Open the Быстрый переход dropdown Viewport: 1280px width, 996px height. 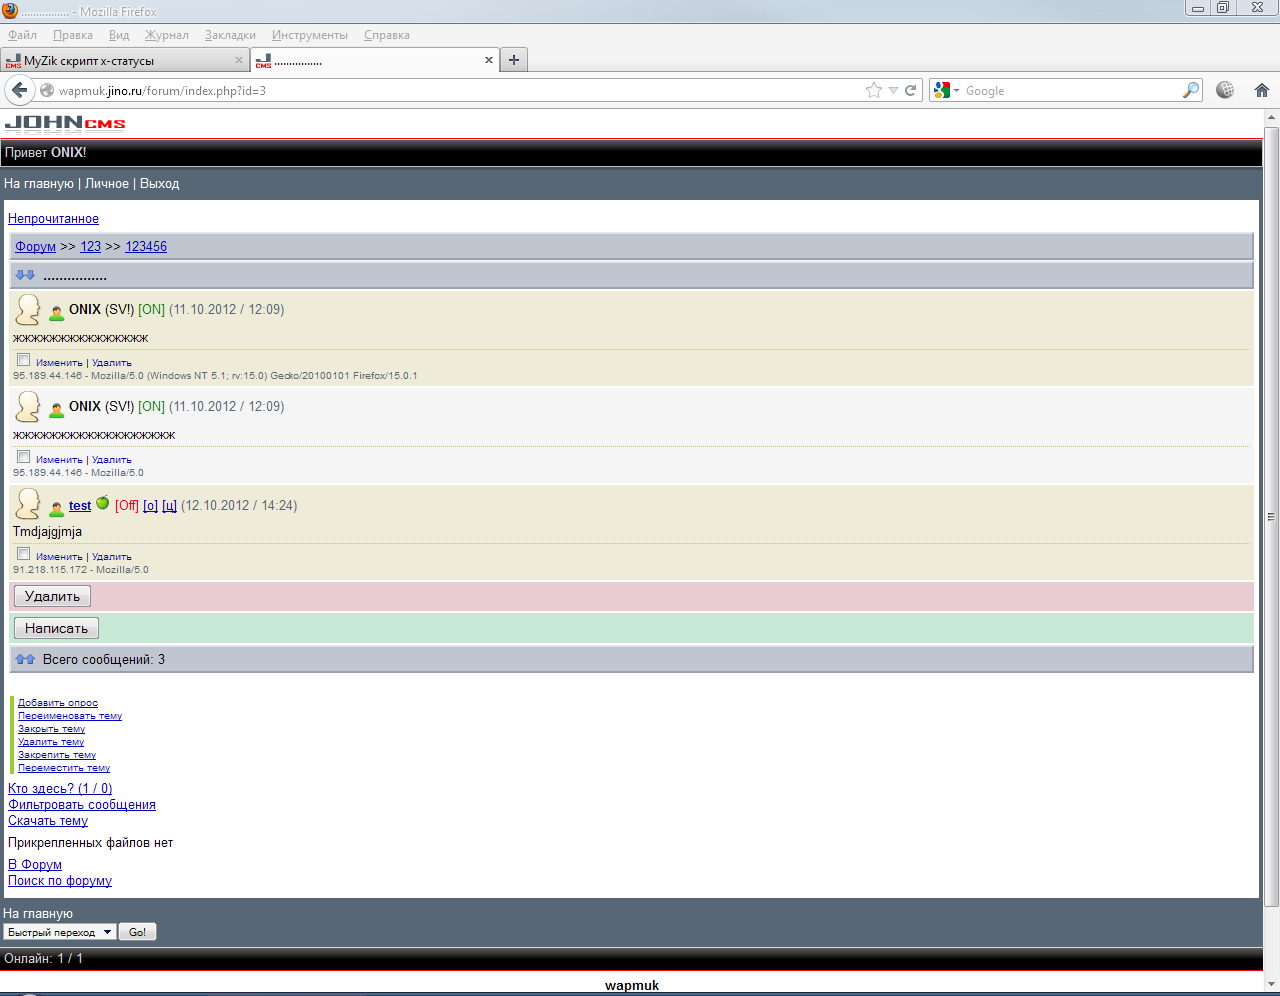click(x=60, y=932)
